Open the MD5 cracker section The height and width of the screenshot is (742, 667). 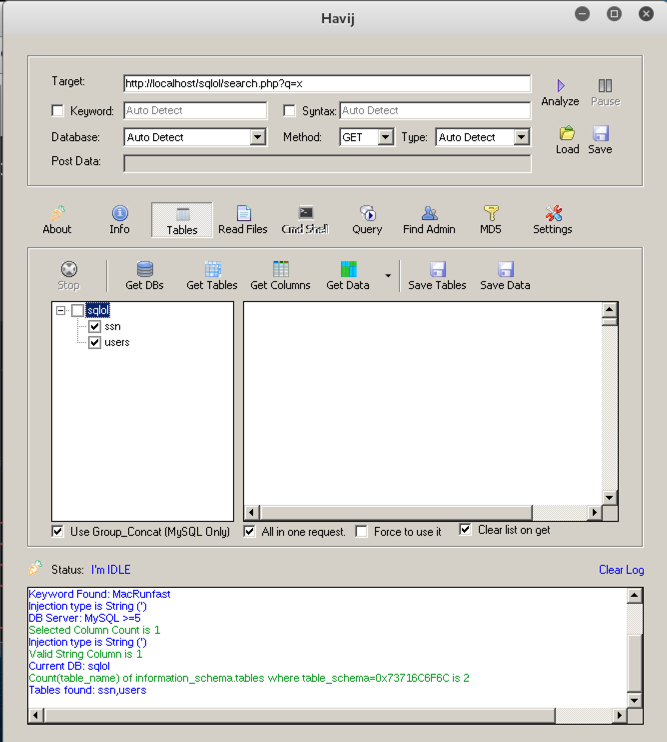[x=491, y=220]
